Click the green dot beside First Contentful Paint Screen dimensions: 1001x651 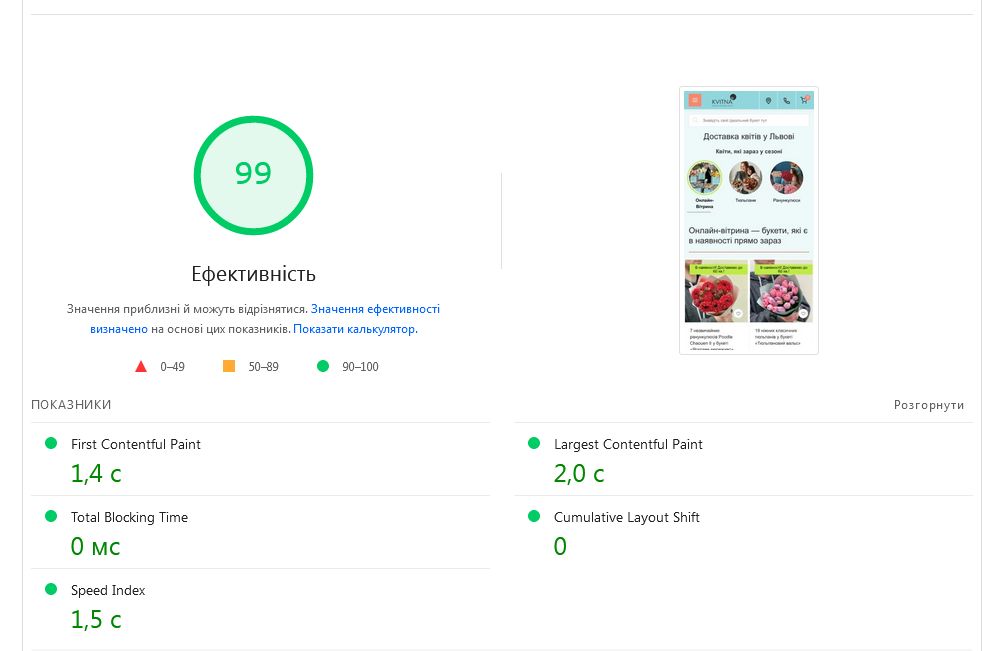click(x=51, y=443)
